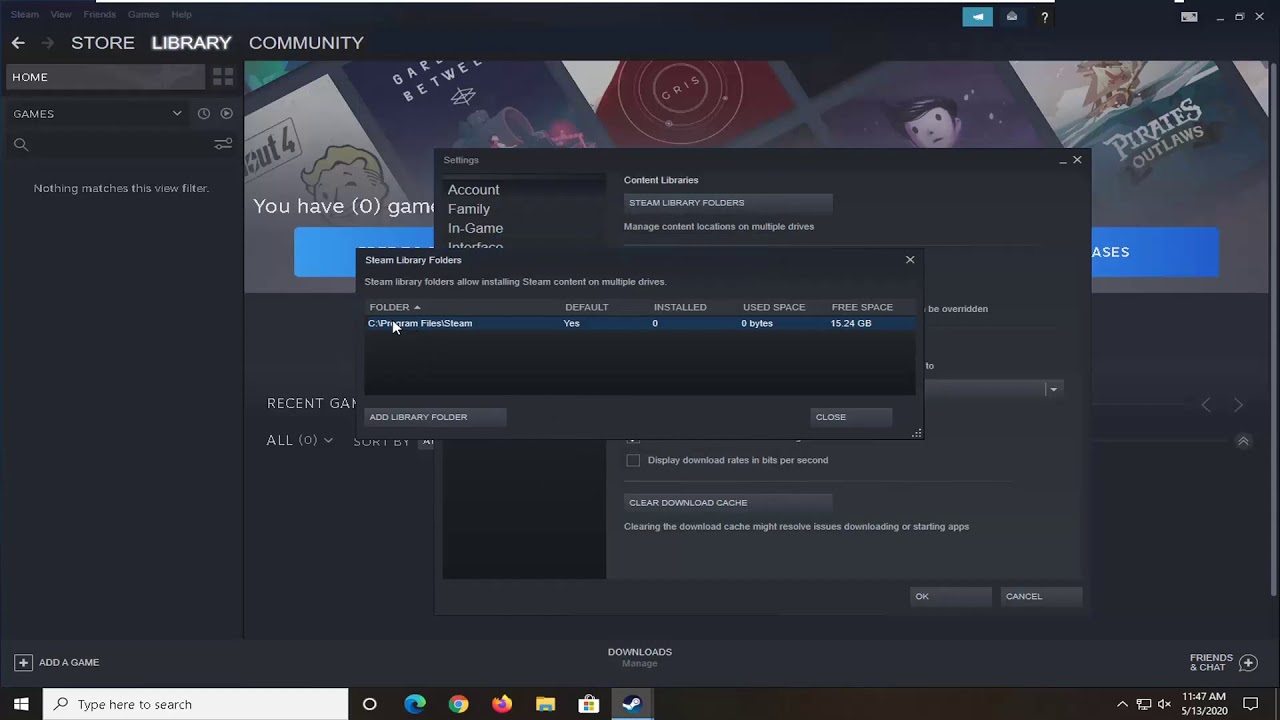Open the ALL (0) collection dropdown
Screen dimensions: 1280x720
300,440
